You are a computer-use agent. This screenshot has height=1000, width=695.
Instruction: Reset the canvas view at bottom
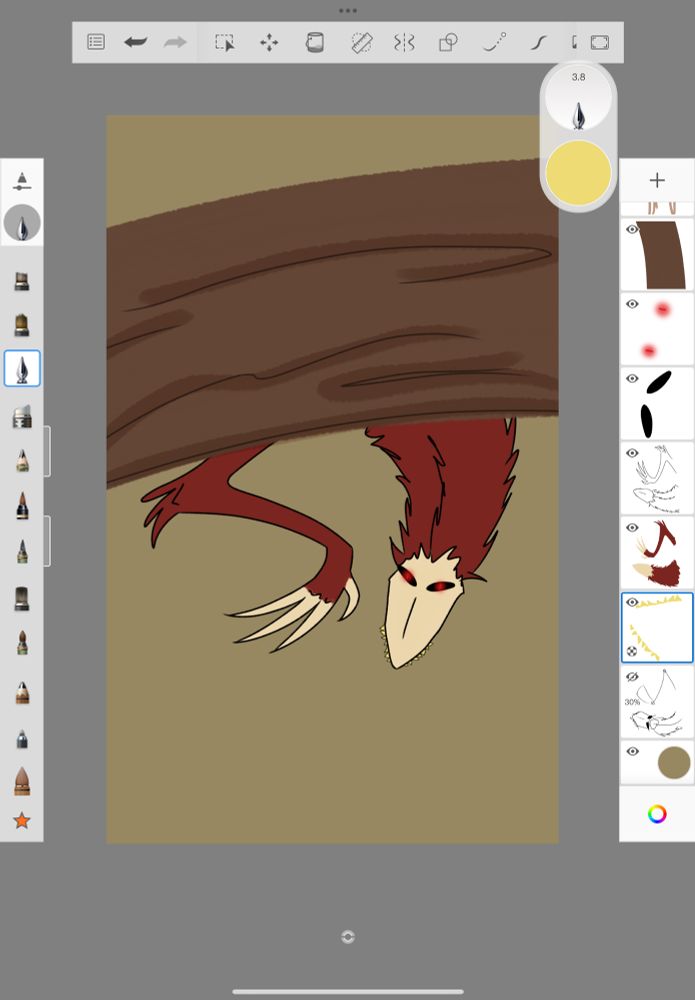pyautogui.click(x=348, y=936)
